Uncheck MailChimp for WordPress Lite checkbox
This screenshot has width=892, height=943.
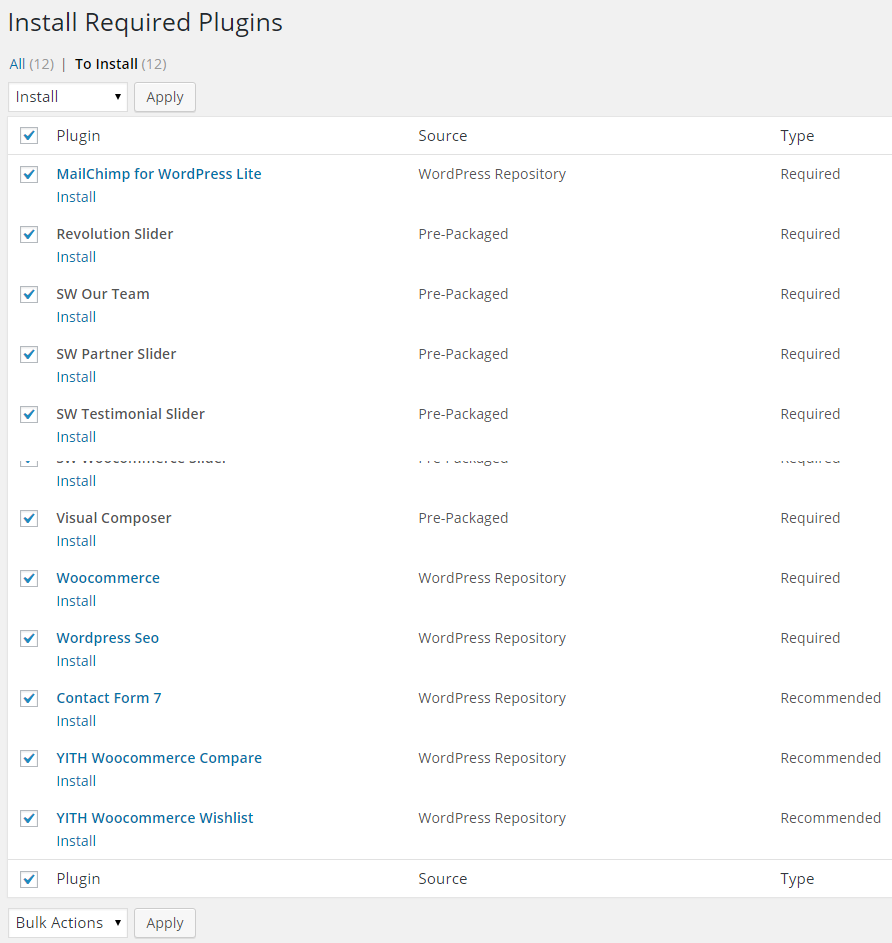pos(29,174)
